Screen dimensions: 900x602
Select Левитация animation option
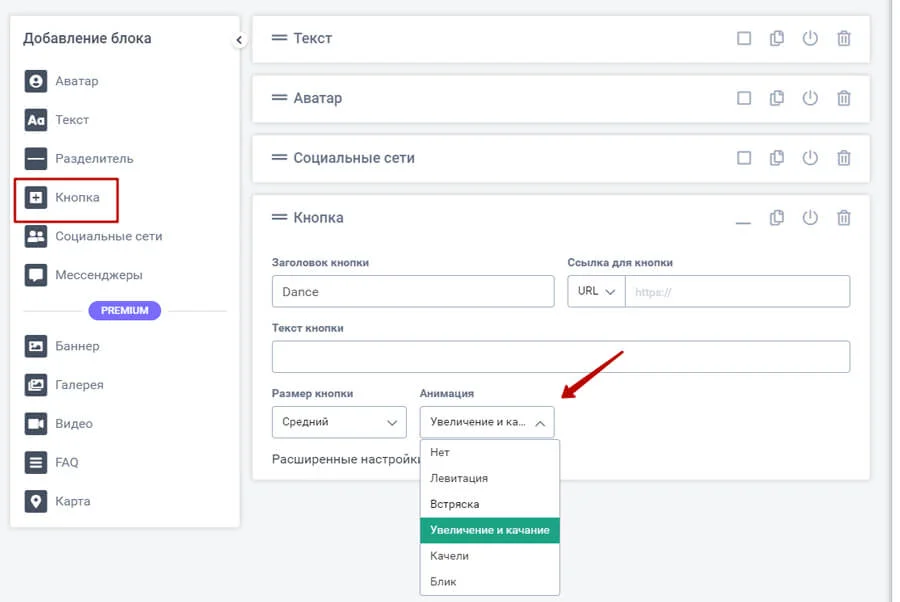click(x=459, y=478)
